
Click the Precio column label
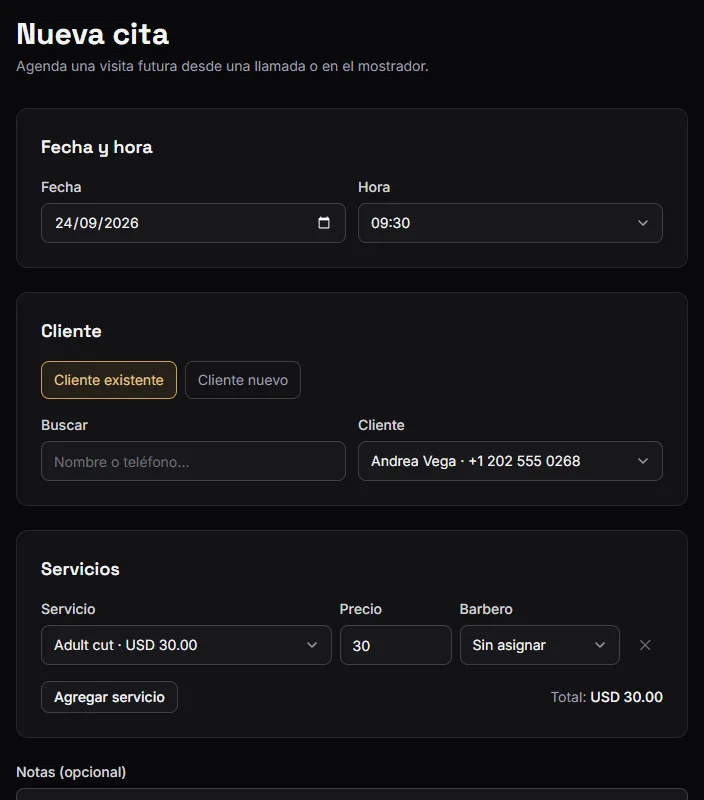pyautogui.click(x=361, y=609)
